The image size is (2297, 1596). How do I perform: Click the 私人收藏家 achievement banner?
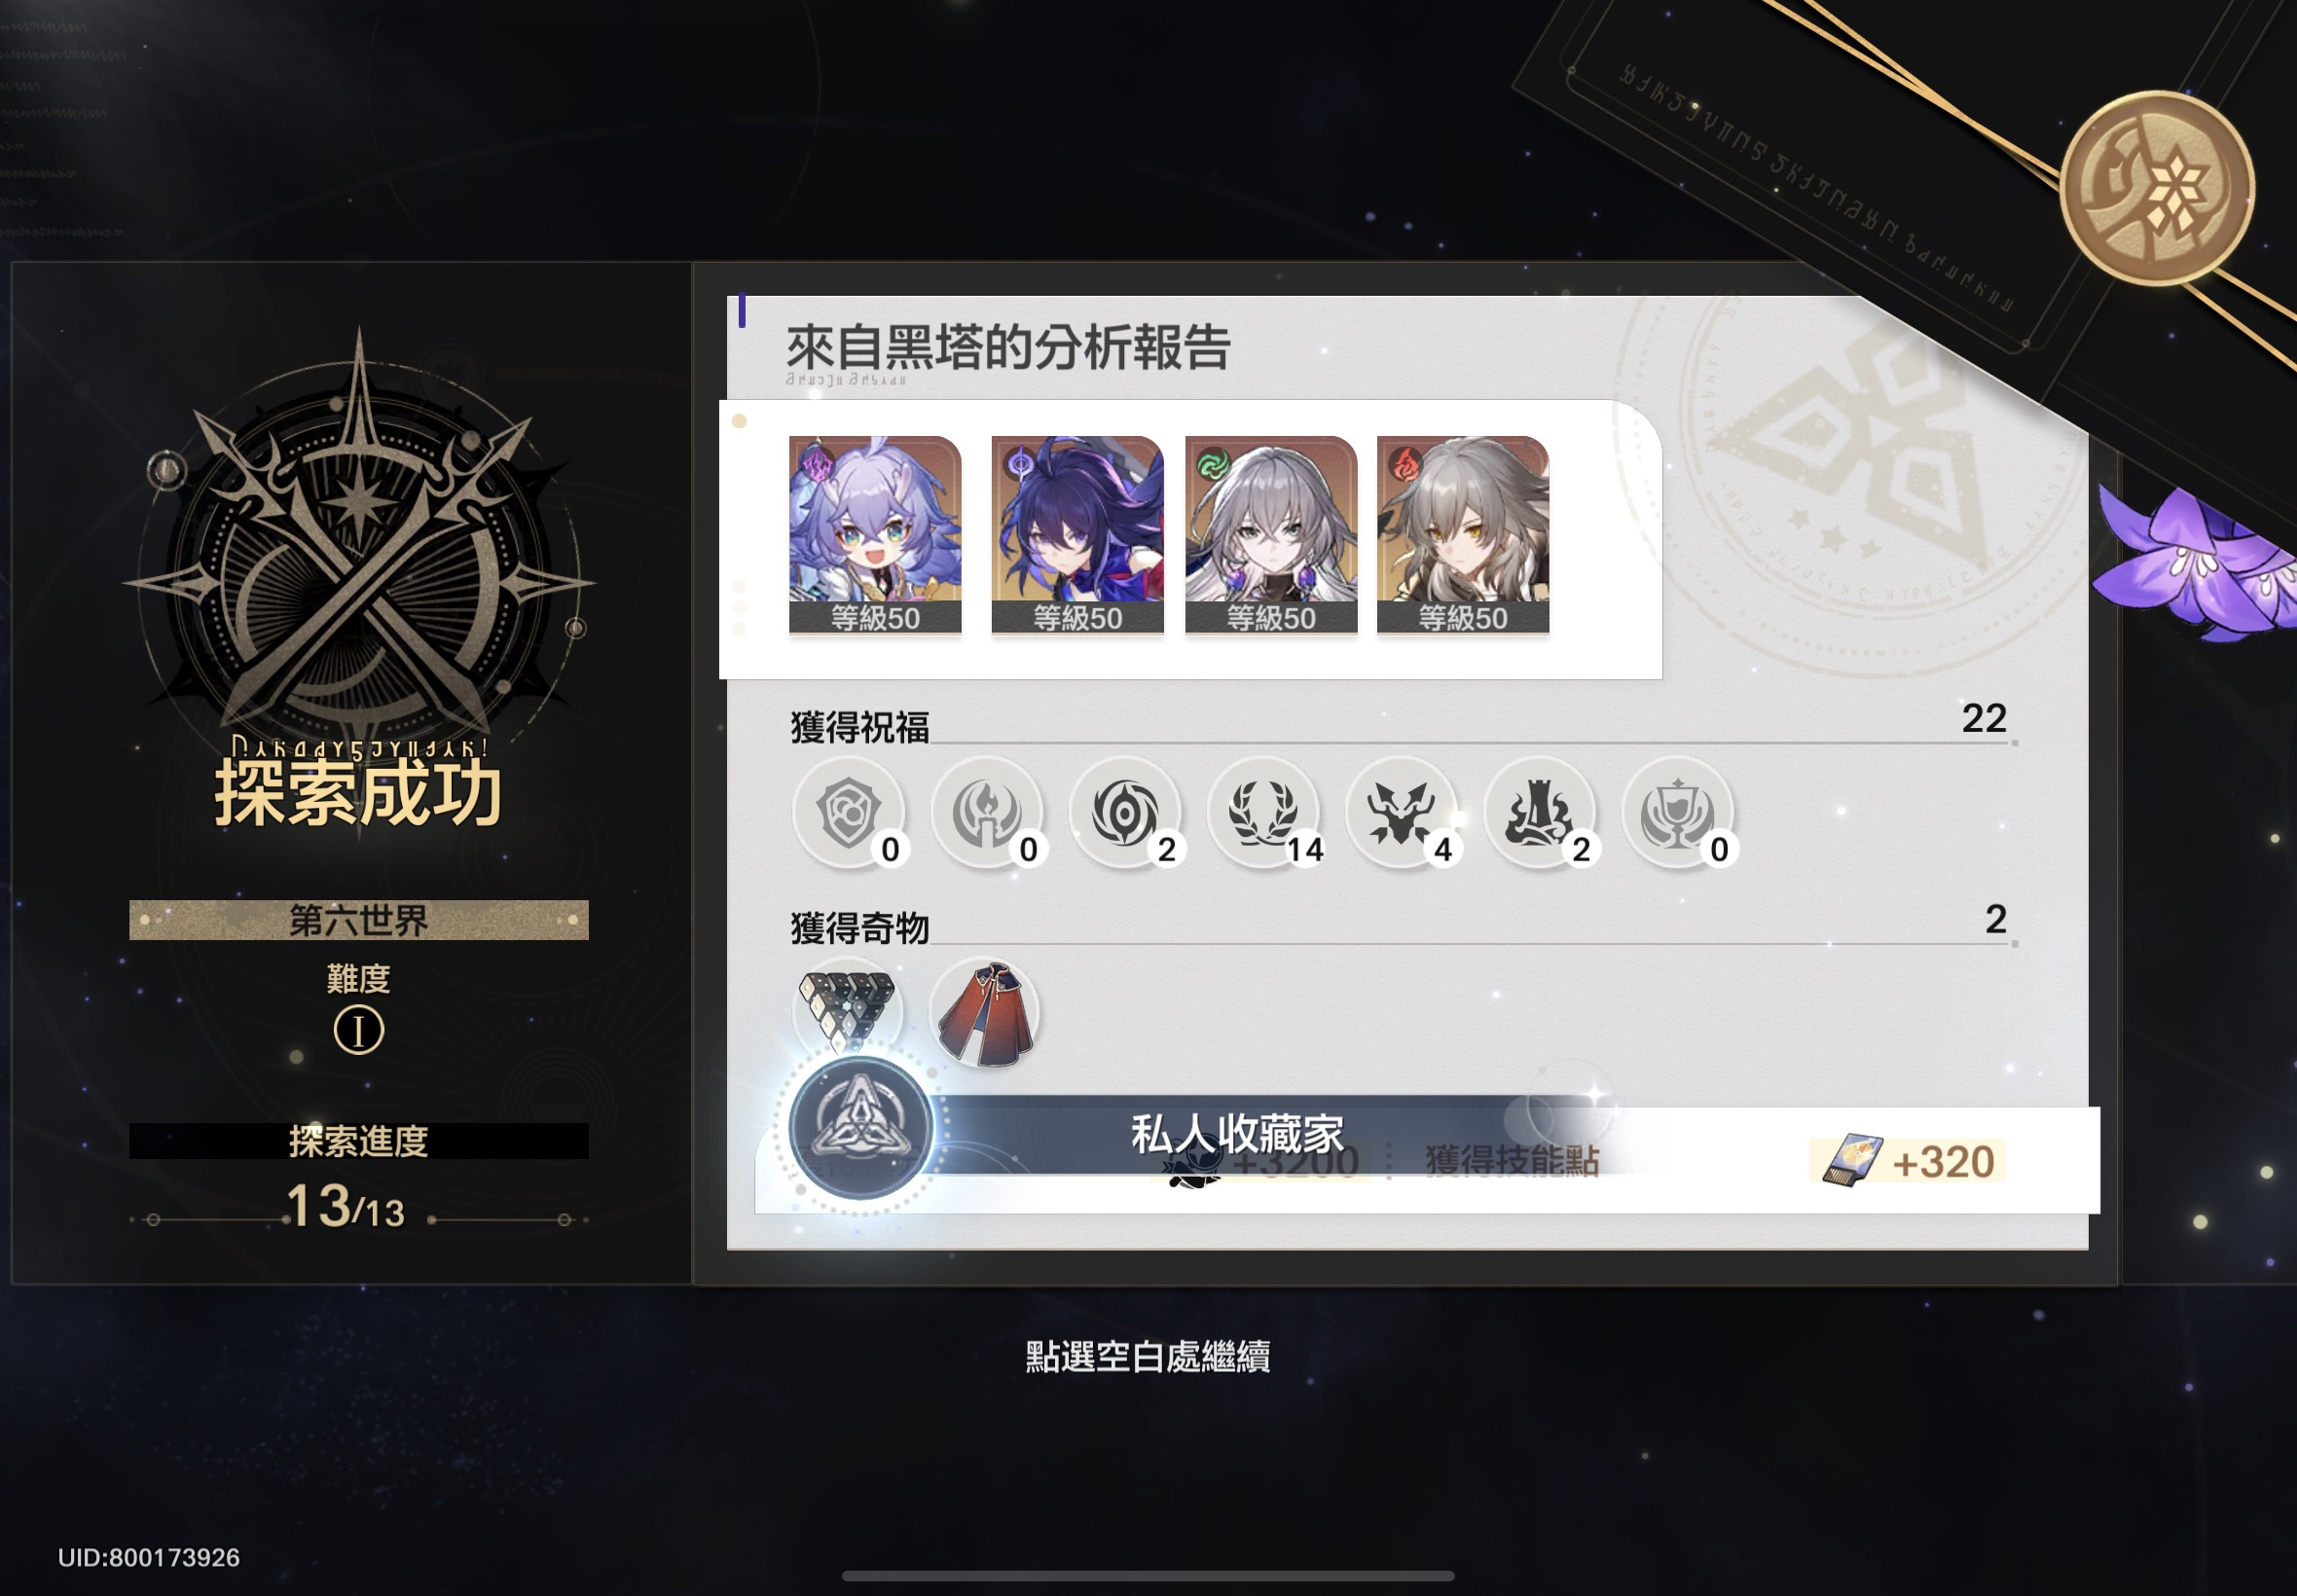1237,1134
